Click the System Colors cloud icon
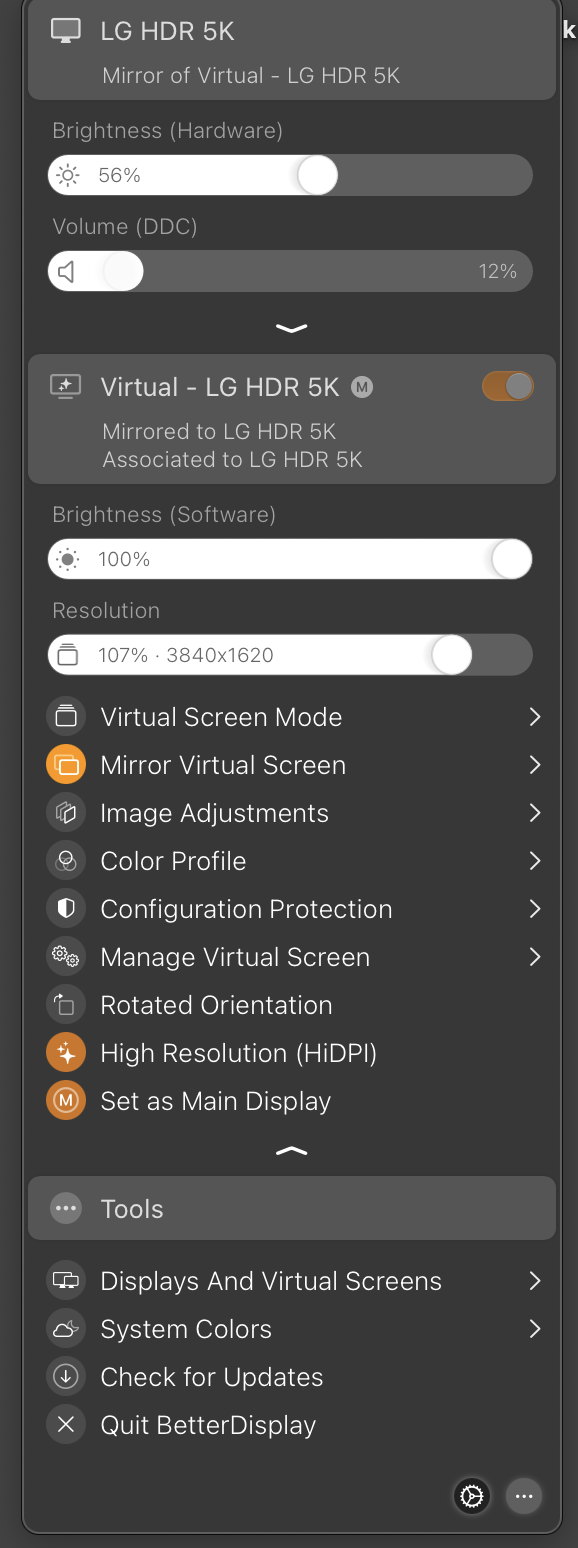Viewport: 578px width, 1548px height. [x=66, y=1329]
